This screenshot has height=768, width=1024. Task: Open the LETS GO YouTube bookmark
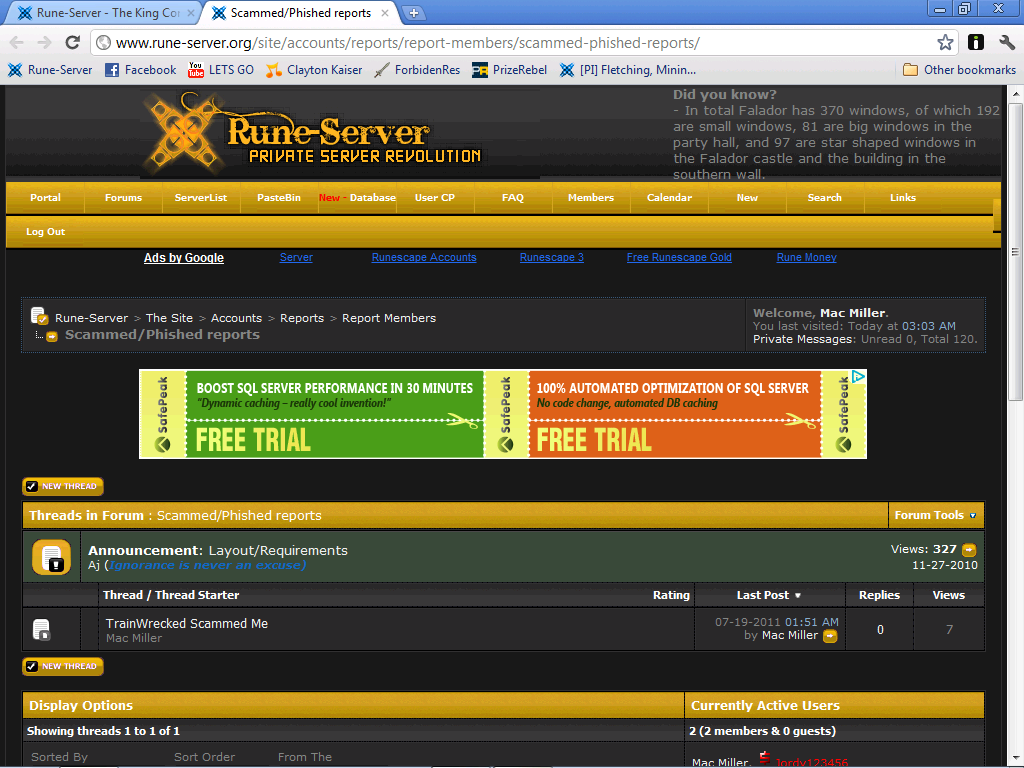(x=221, y=70)
